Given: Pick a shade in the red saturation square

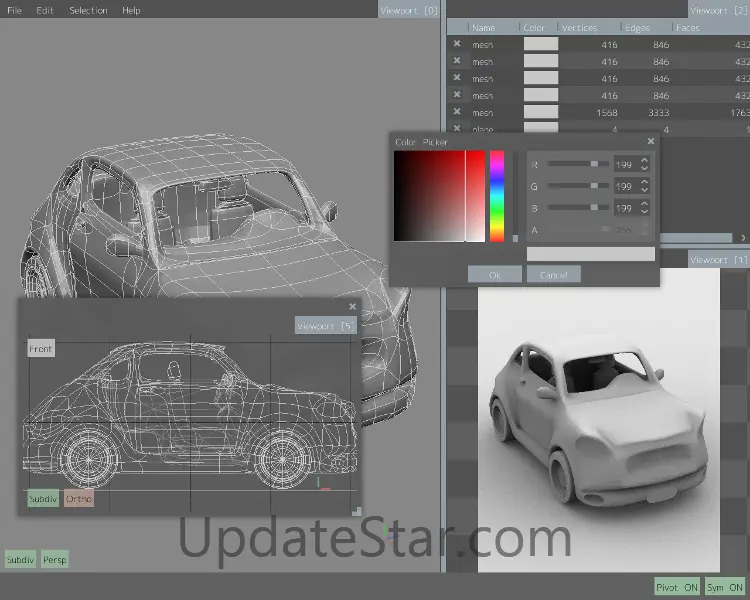Looking at the screenshot, I should [x=439, y=196].
